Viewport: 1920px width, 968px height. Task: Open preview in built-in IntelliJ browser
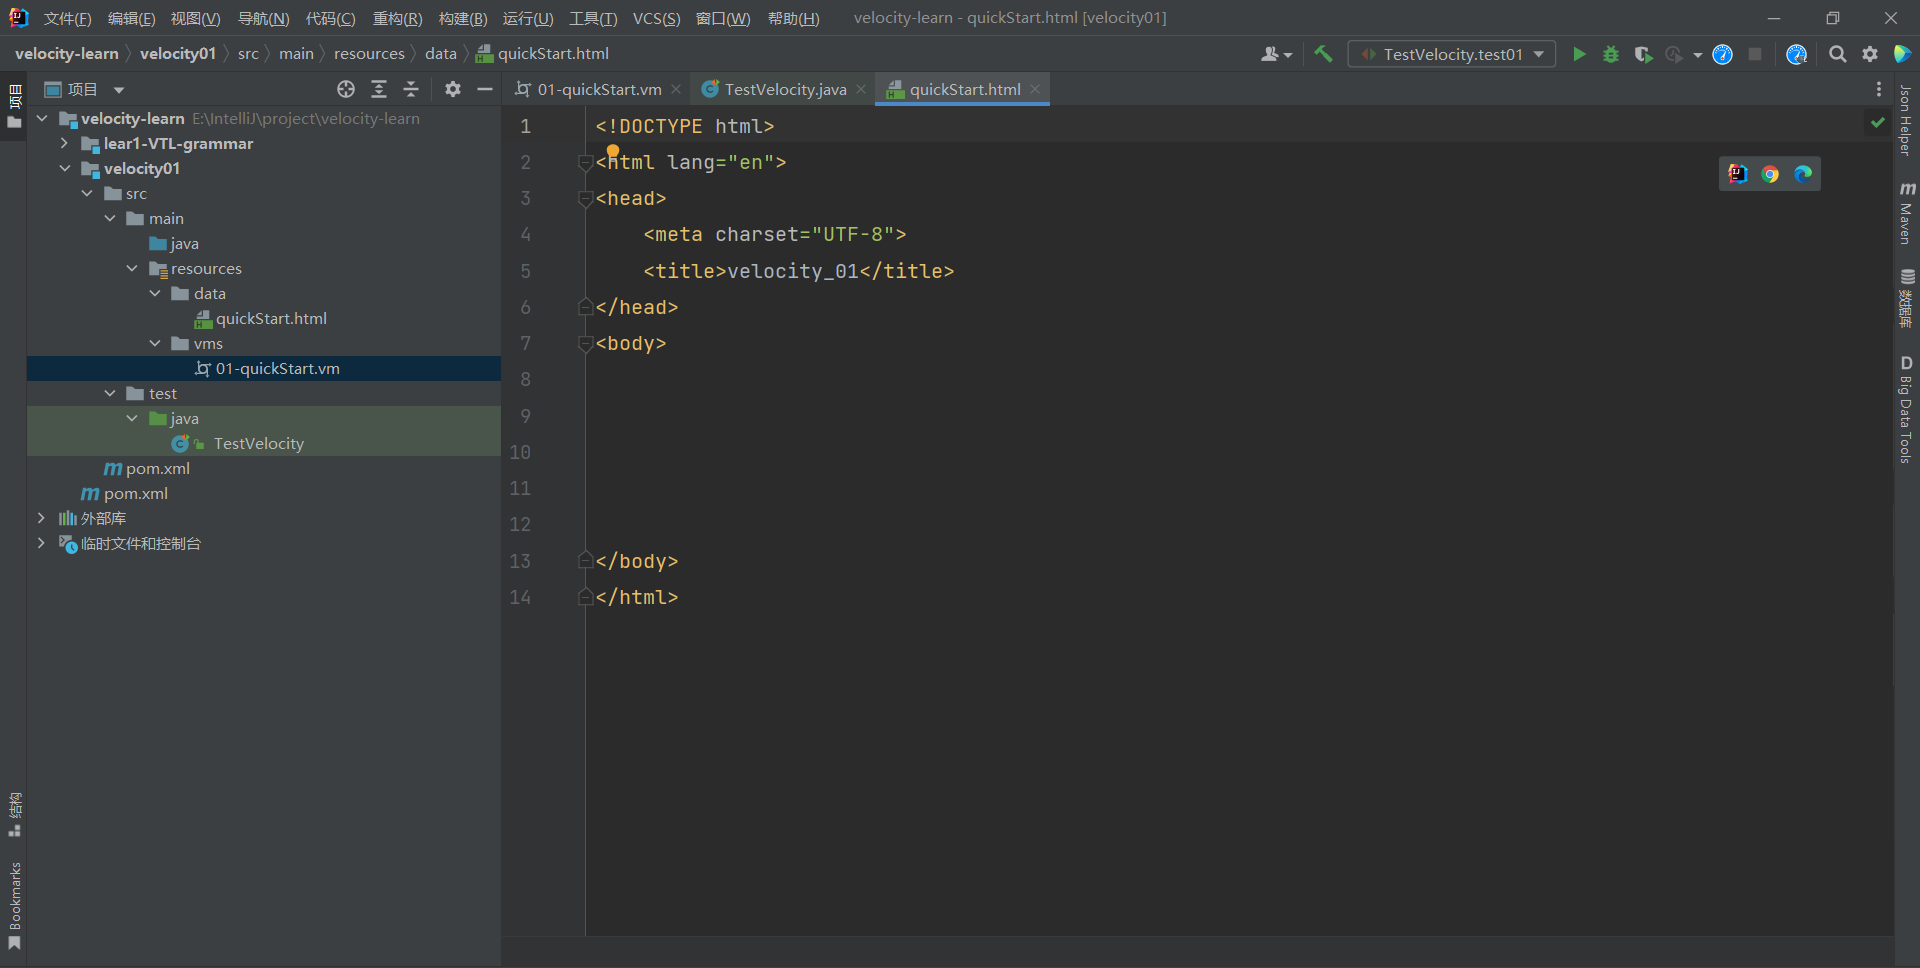[1738, 174]
